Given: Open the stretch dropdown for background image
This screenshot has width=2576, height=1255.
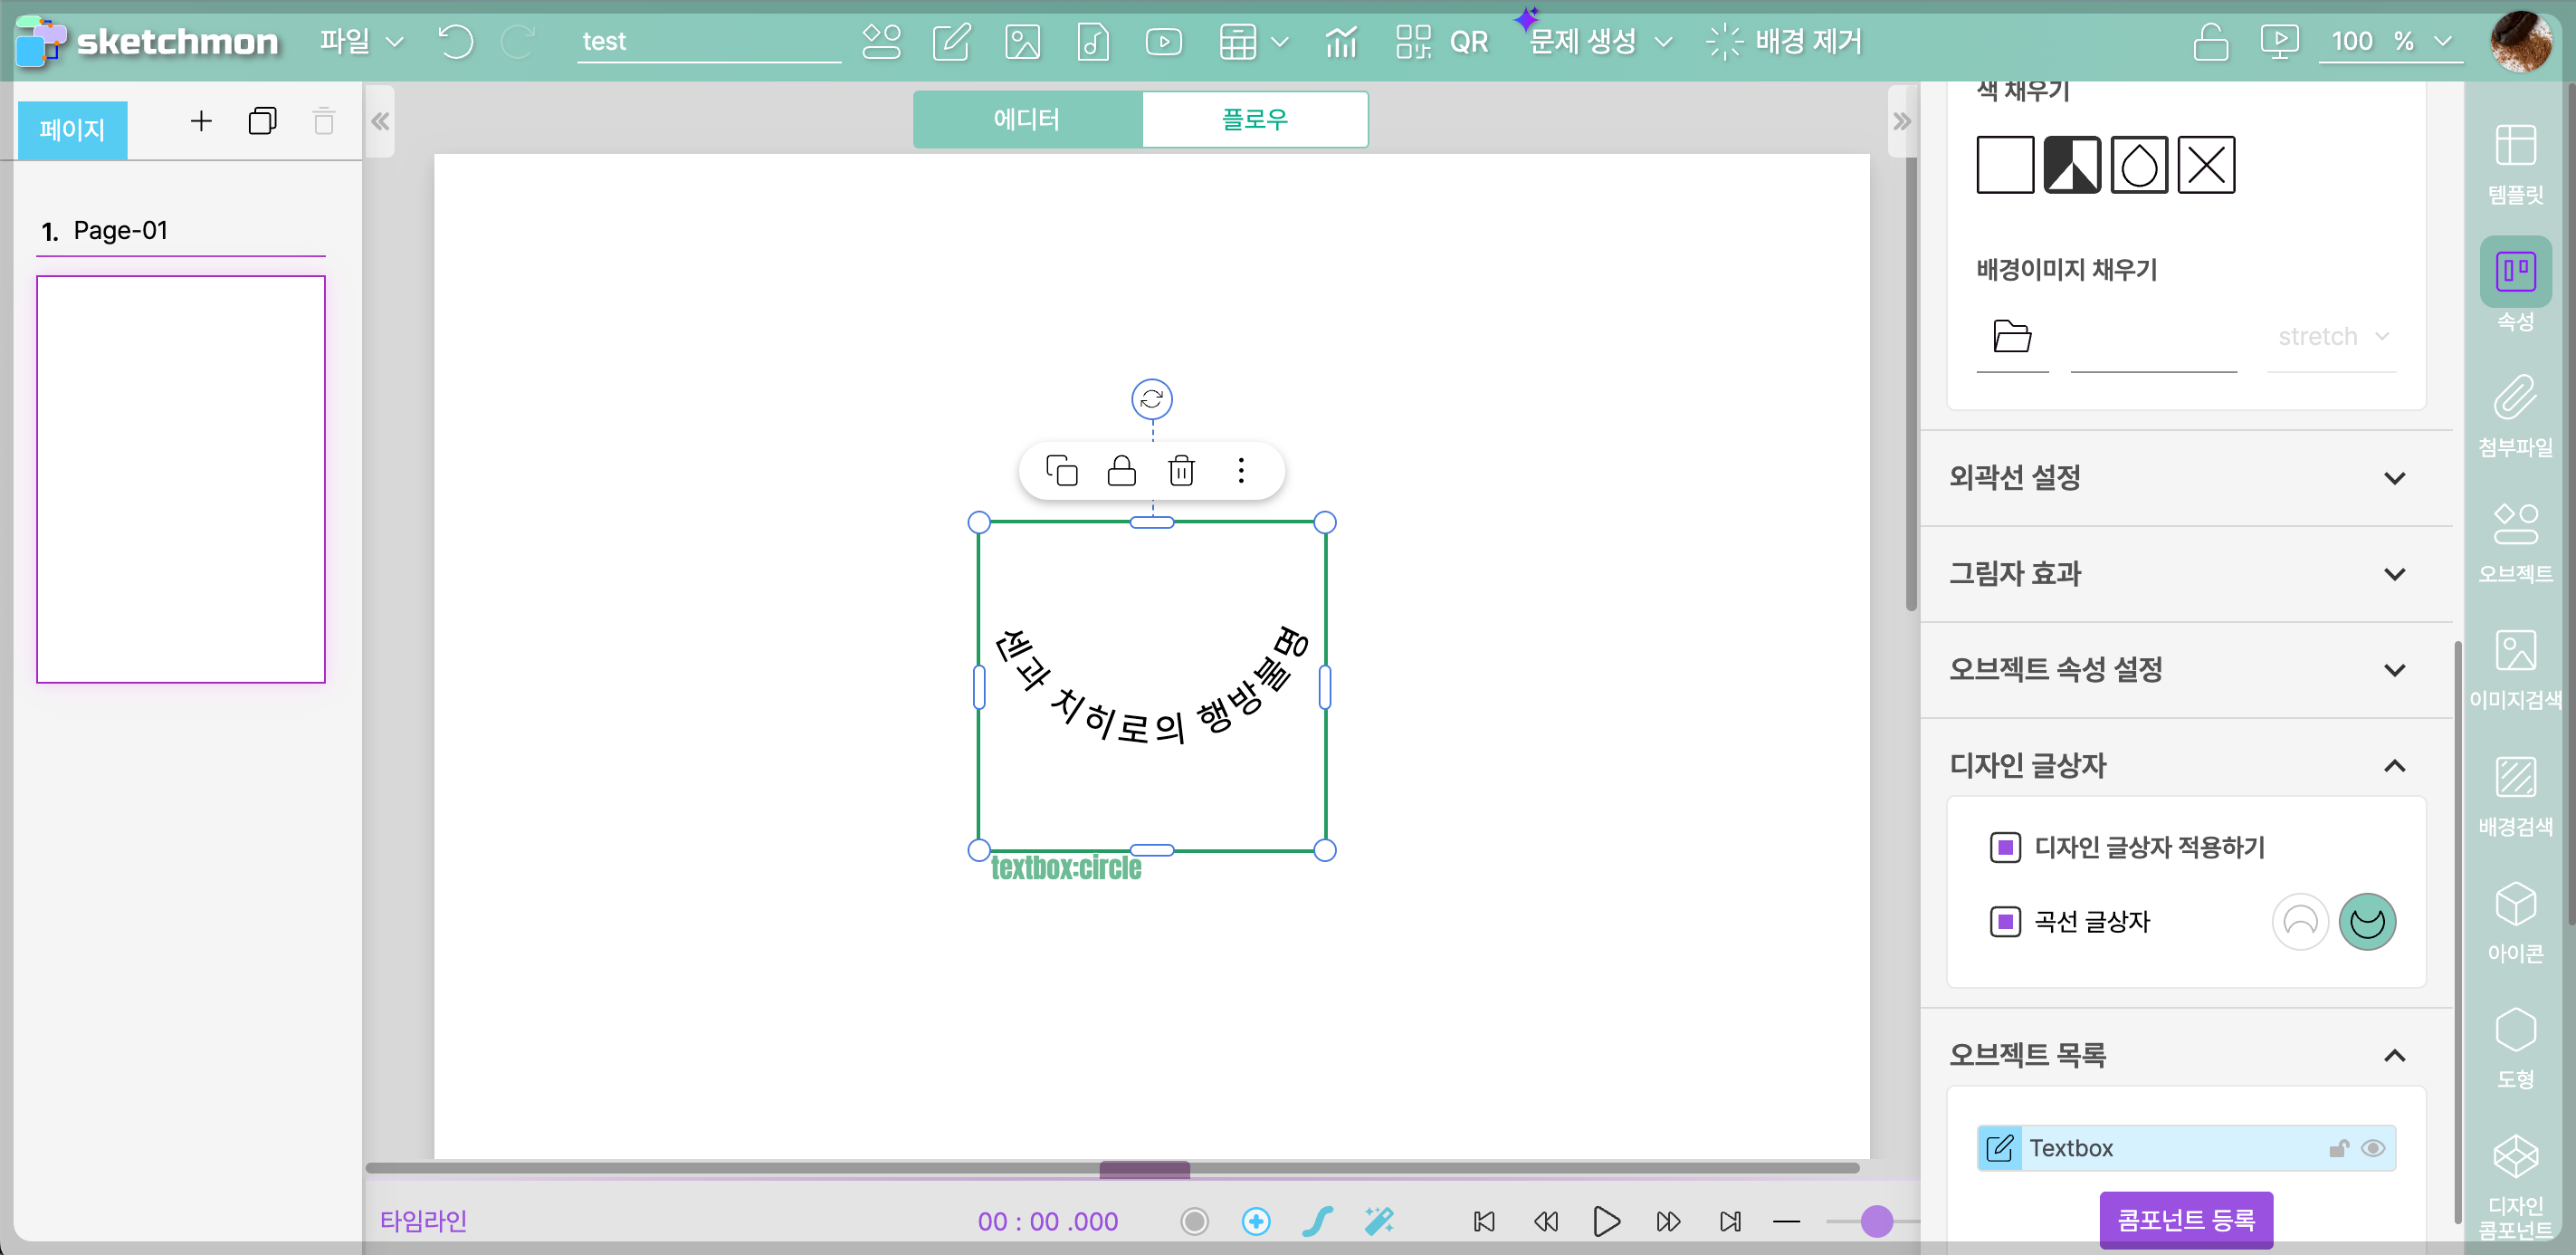Looking at the screenshot, I should (x=2331, y=337).
